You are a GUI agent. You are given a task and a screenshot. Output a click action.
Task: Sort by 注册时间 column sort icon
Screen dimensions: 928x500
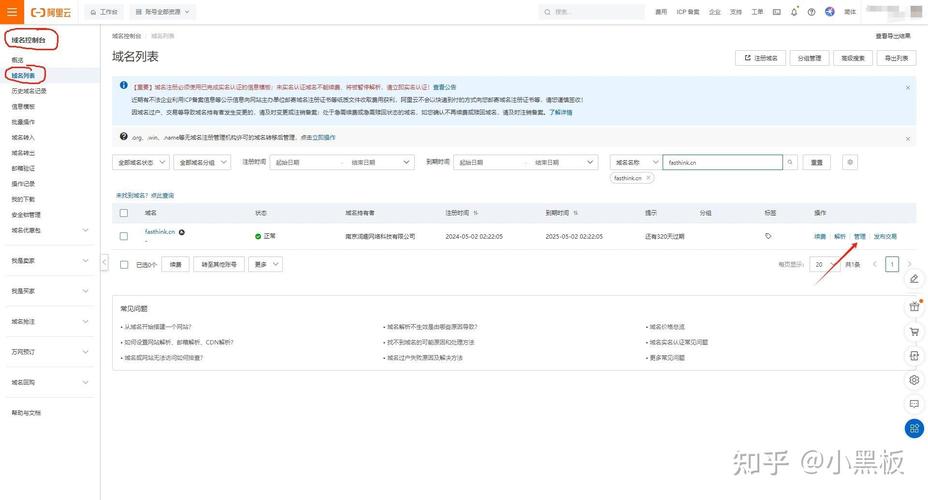coord(476,213)
